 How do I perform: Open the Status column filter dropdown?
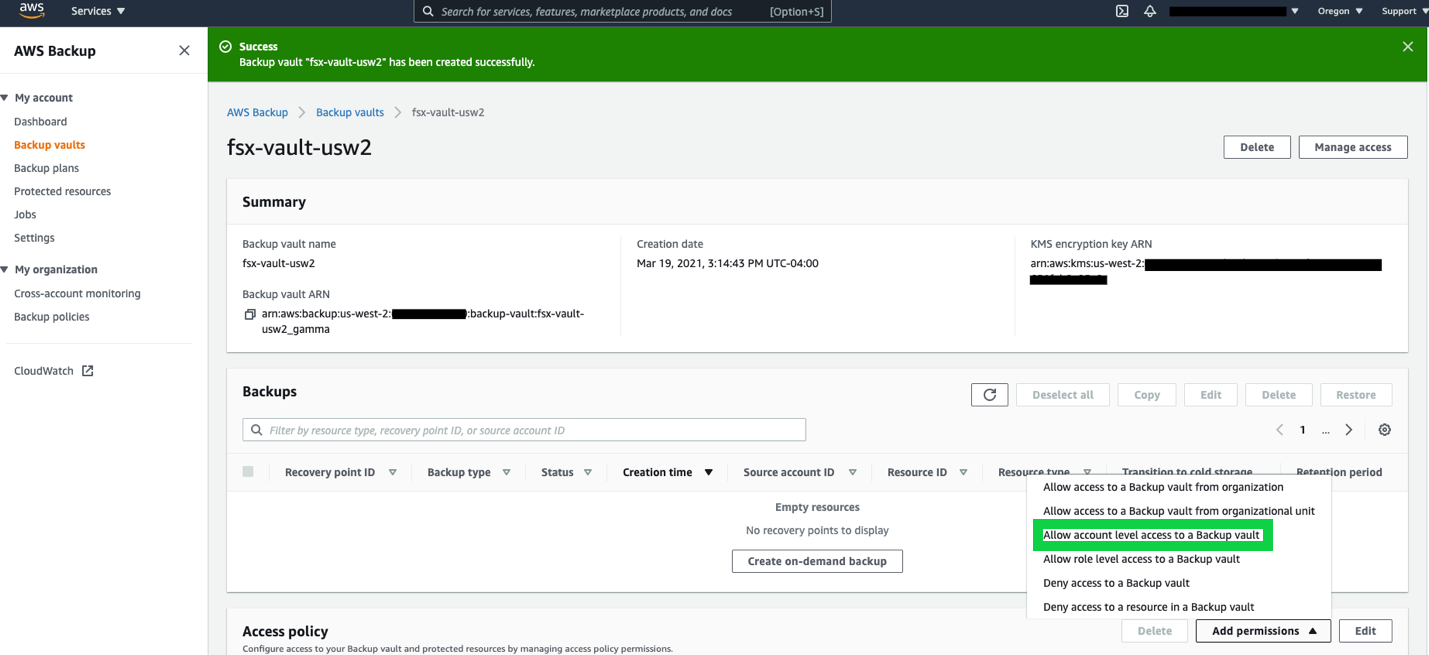589,471
